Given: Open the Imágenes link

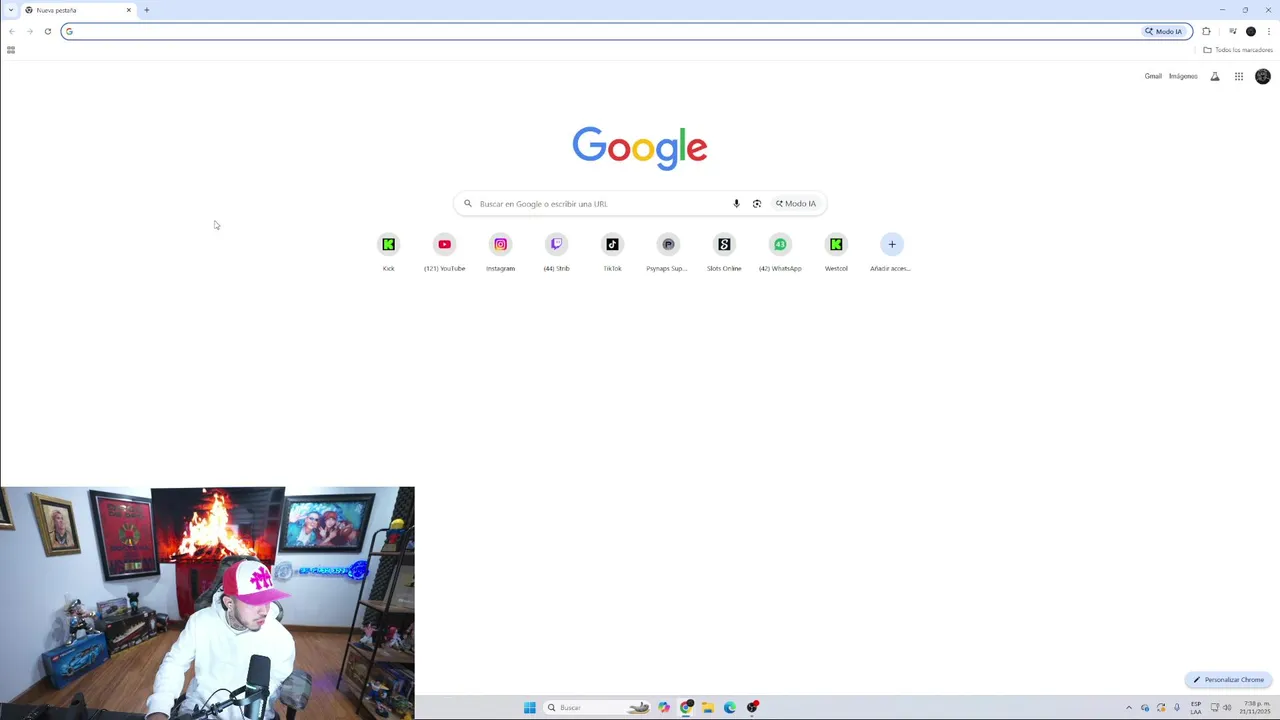Looking at the screenshot, I should [x=1183, y=76].
